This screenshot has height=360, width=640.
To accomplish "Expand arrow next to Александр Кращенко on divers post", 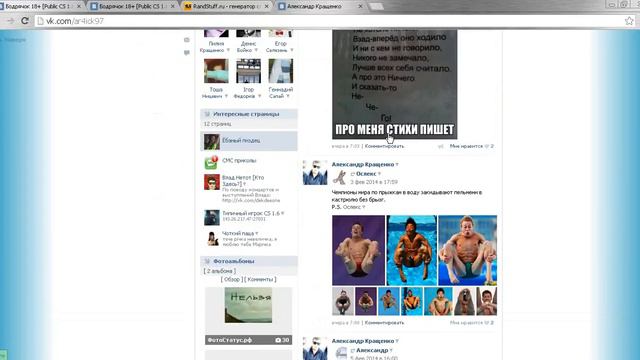I will (x=397, y=164).
